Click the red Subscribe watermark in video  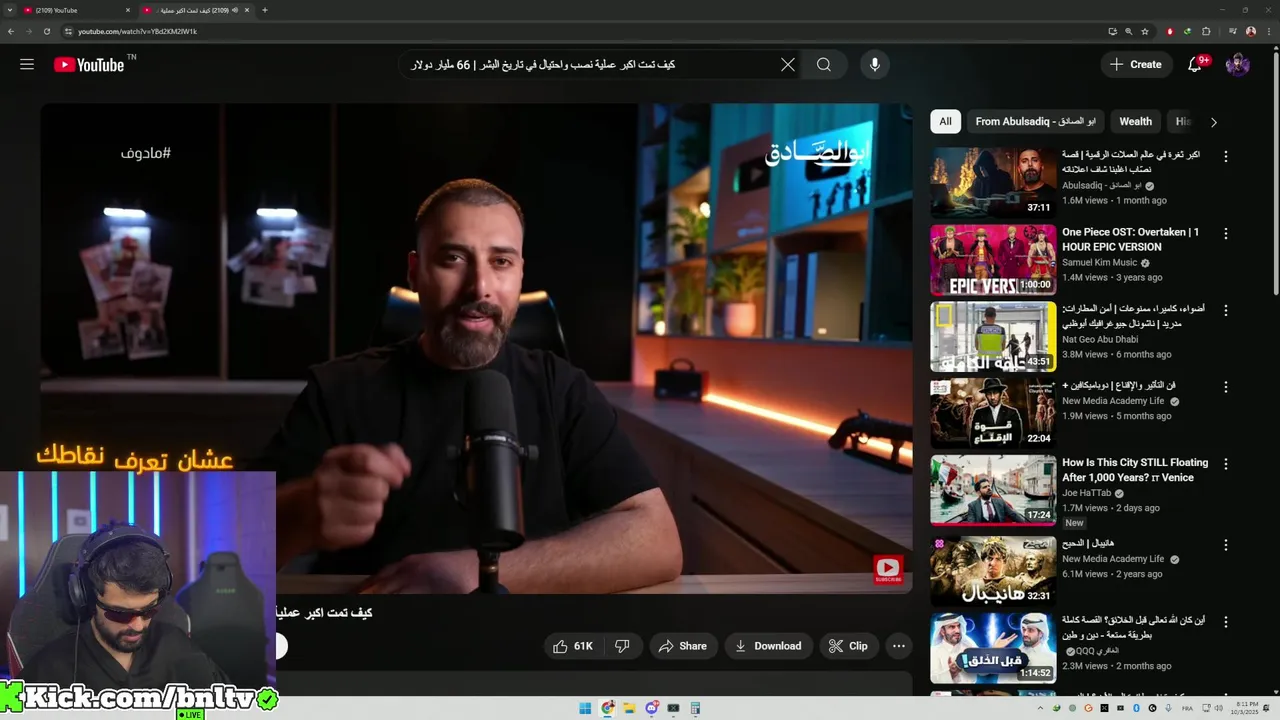888,570
